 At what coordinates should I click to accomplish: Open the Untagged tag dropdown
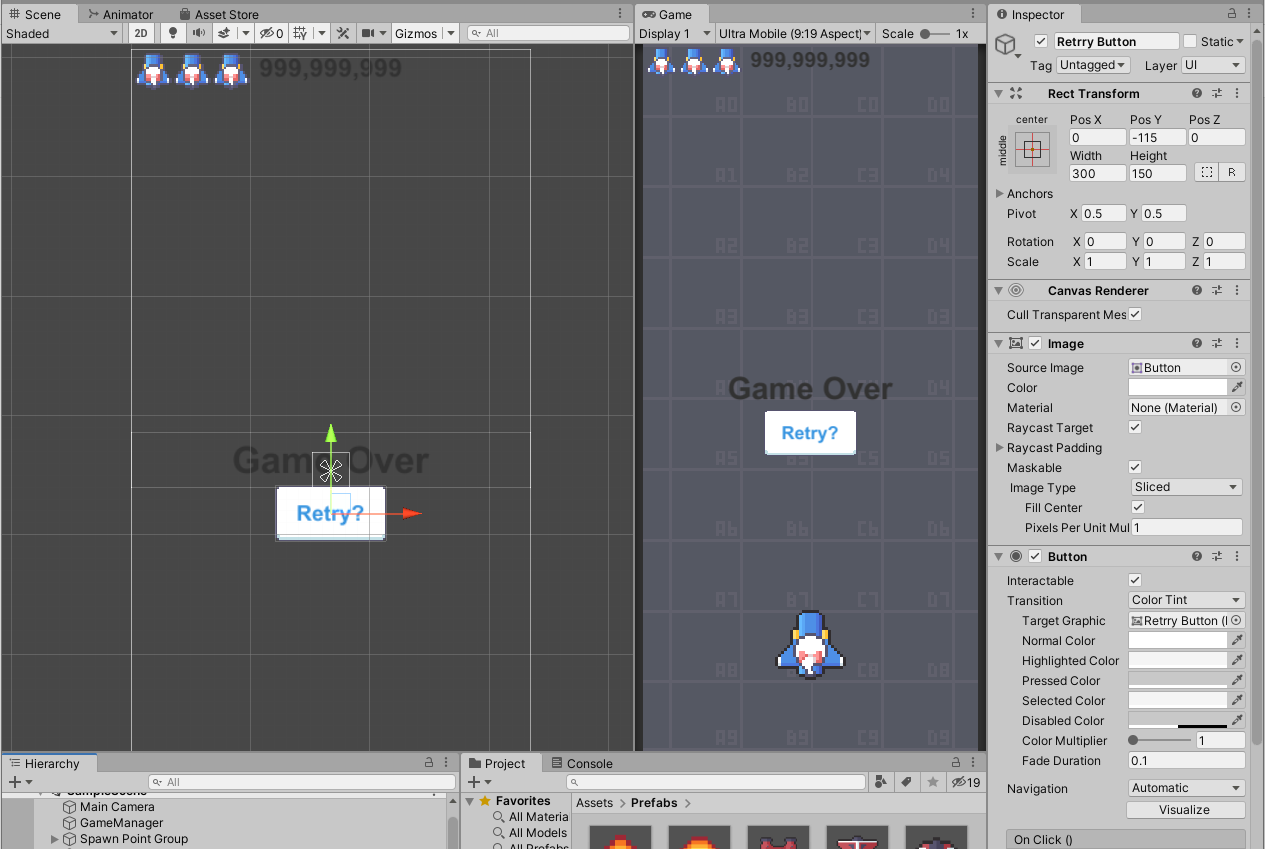click(1092, 65)
